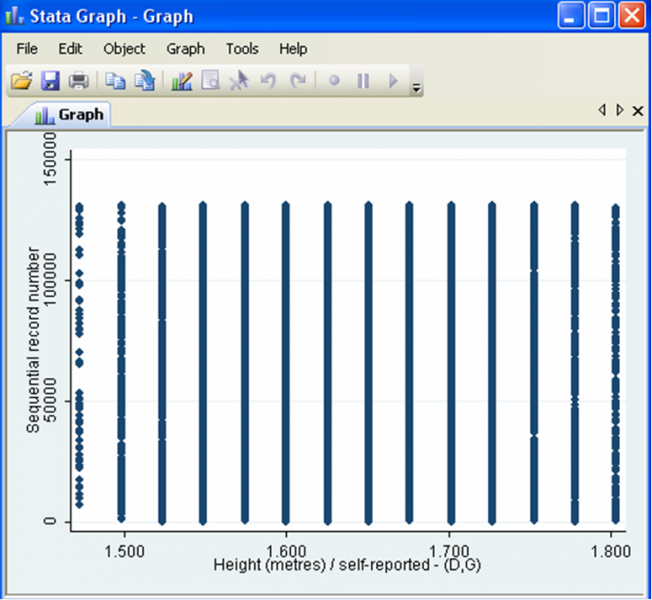
Task: Click the Hide Object Browser icon
Action: coord(210,81)
